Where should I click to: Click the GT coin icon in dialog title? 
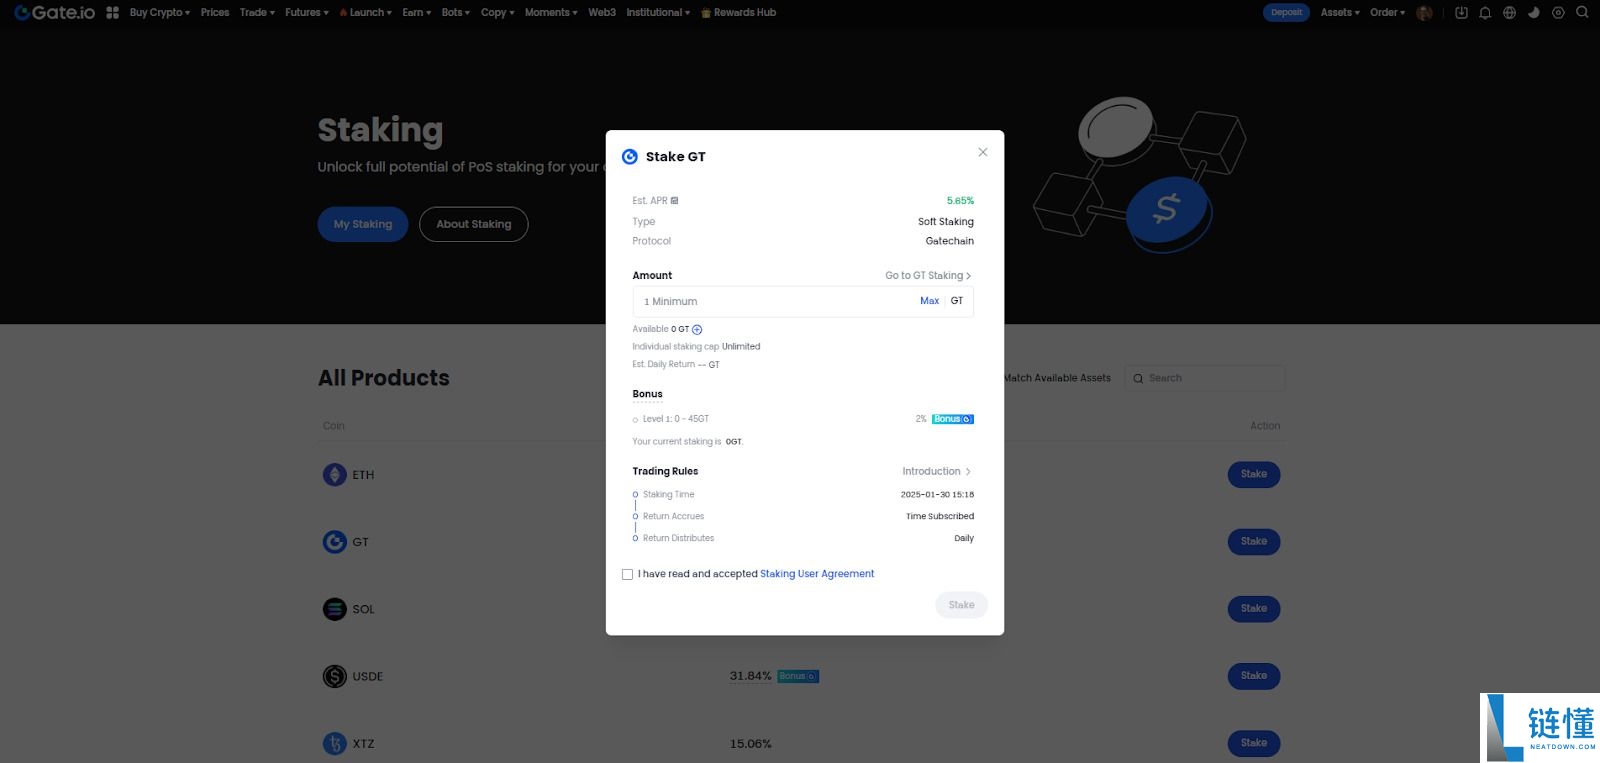point(630,157)
